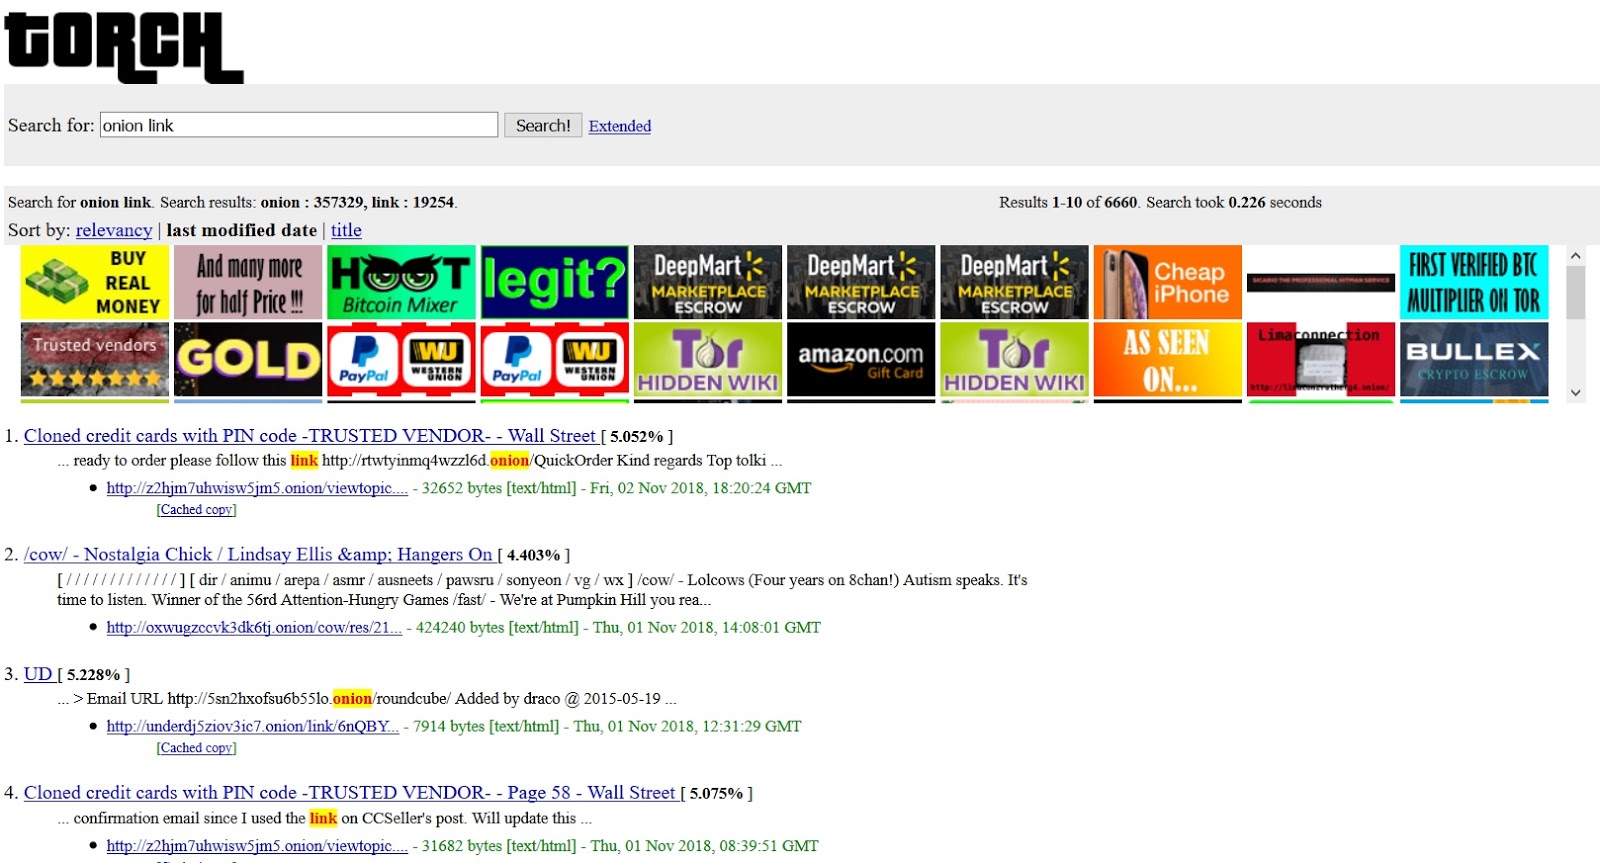1600x863 pixels.
Task: Focus the 'Search for' text field
Action: [298, 125]
